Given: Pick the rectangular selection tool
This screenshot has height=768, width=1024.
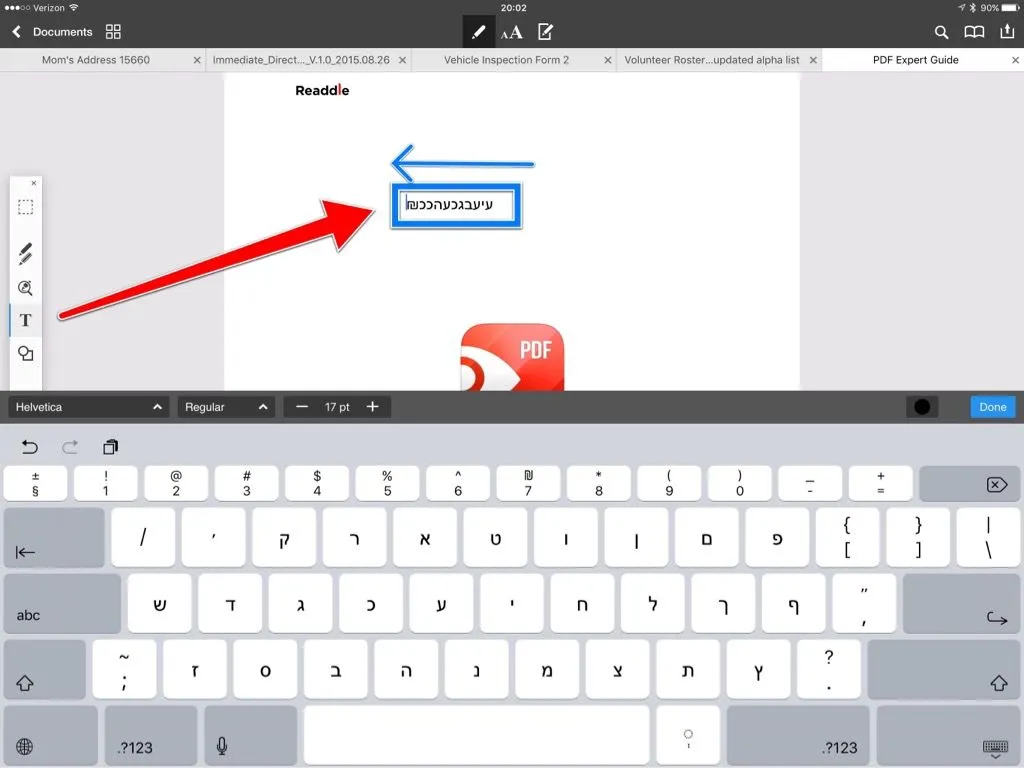Looking at the screenshot, I should coord(26,207).
